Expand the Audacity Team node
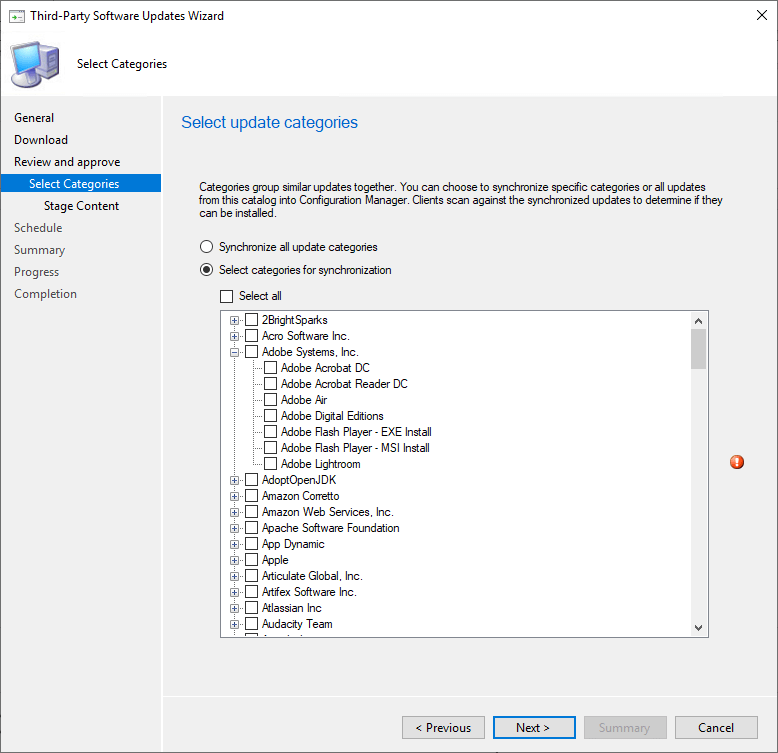Viewport: 778px width, 753px height. pos(234,625)
